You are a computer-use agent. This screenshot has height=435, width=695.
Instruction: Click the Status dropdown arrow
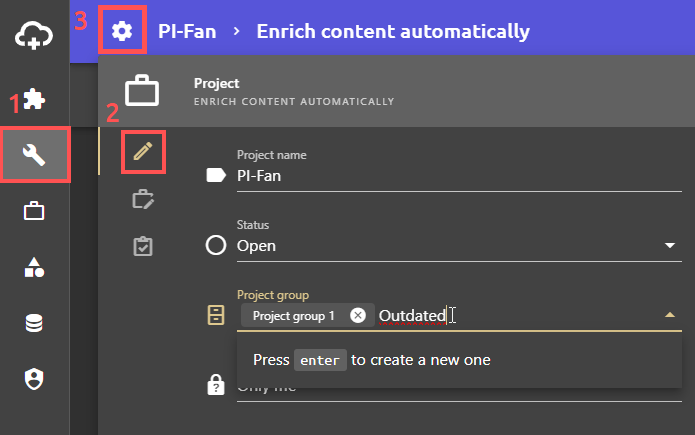(670, 246)
